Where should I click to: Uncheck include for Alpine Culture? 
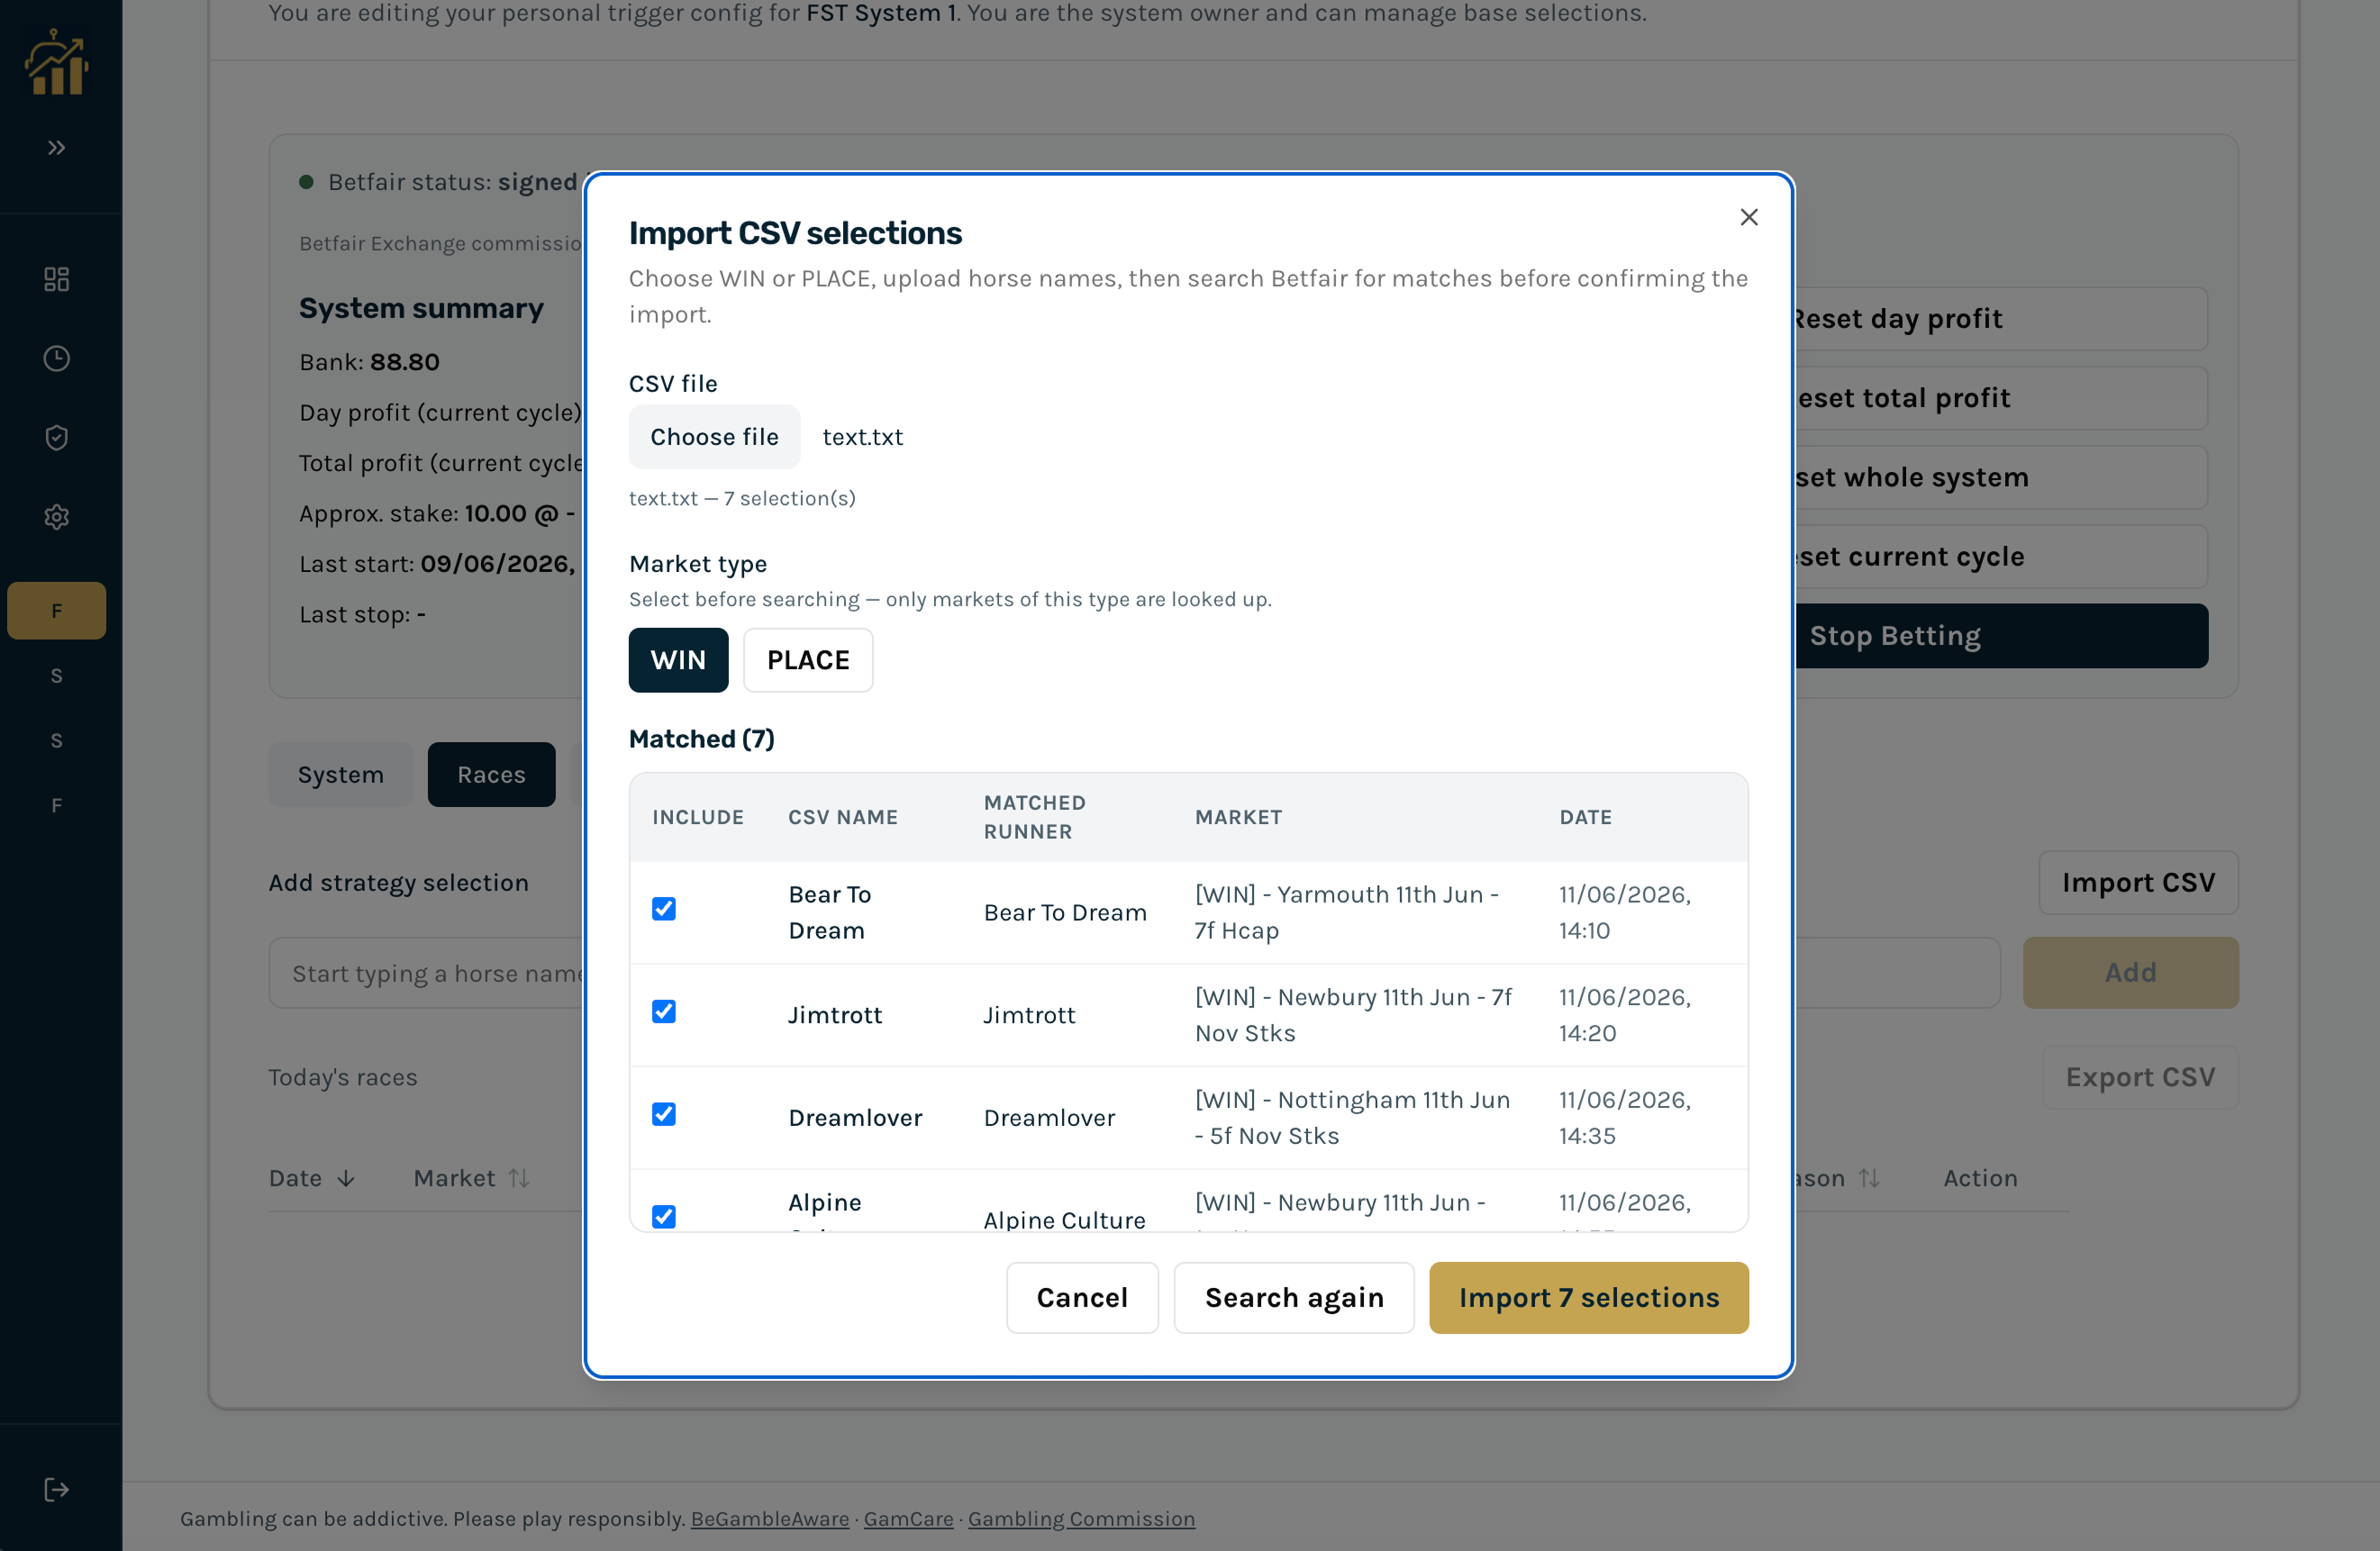click(x=664, y=1217)
